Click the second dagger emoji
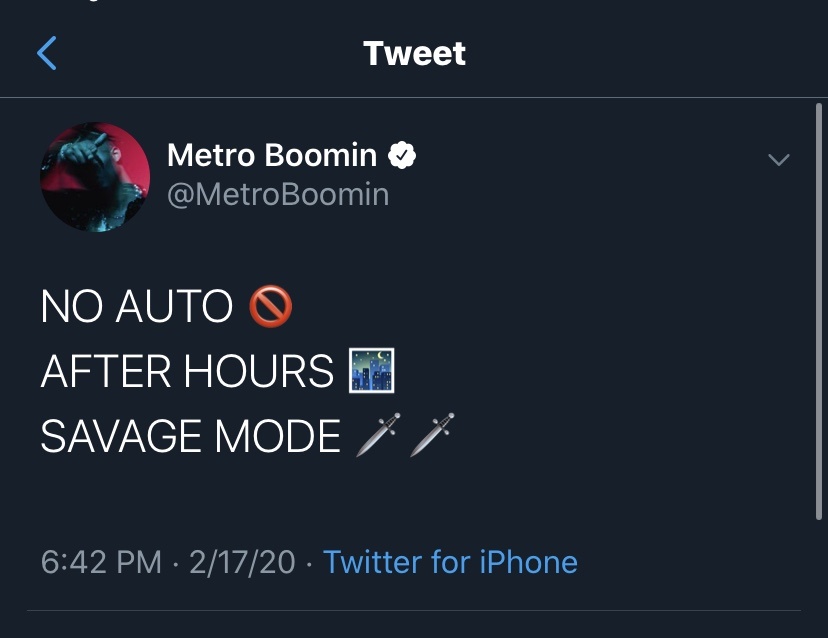828x638 pixels. 432,435
